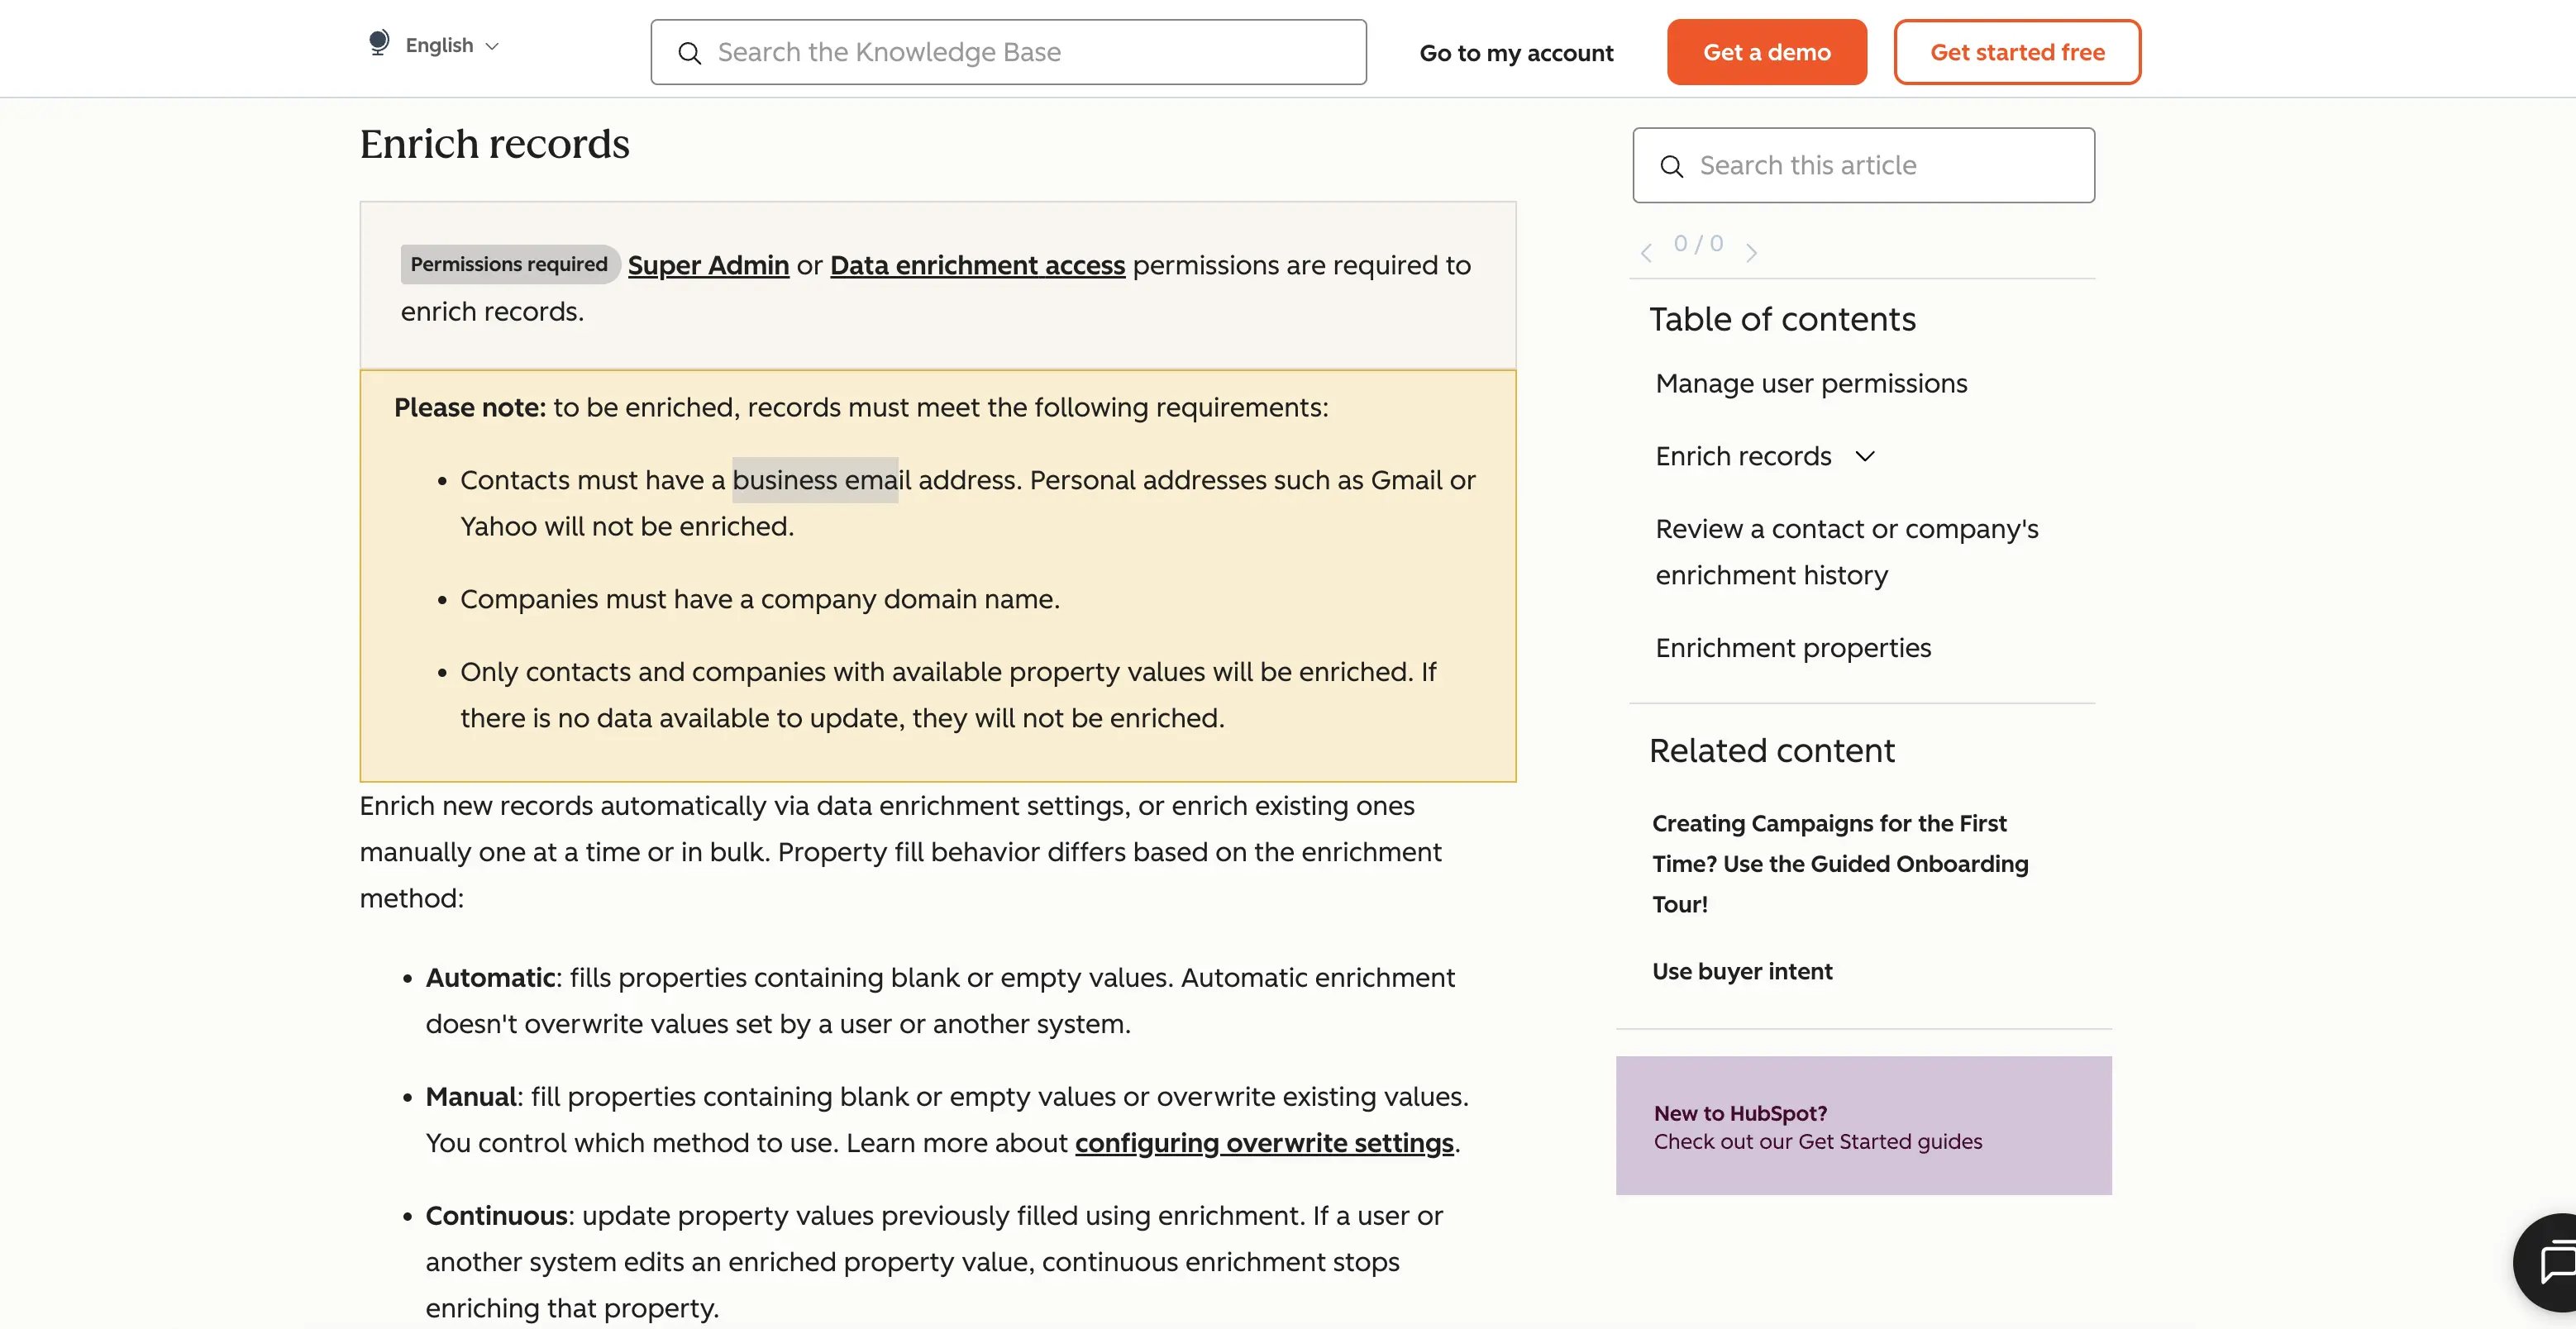Focus the Search this article field

coord(1863,165)
